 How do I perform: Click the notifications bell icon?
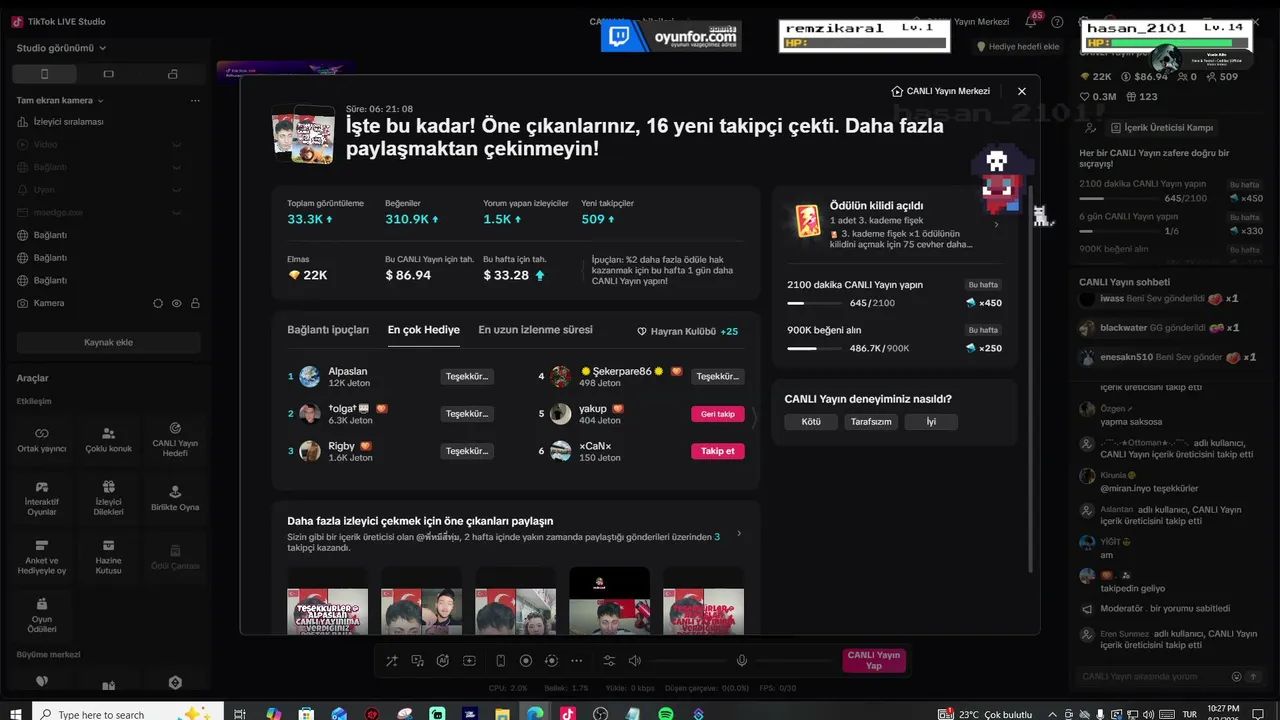click(x=1031, y=22)
